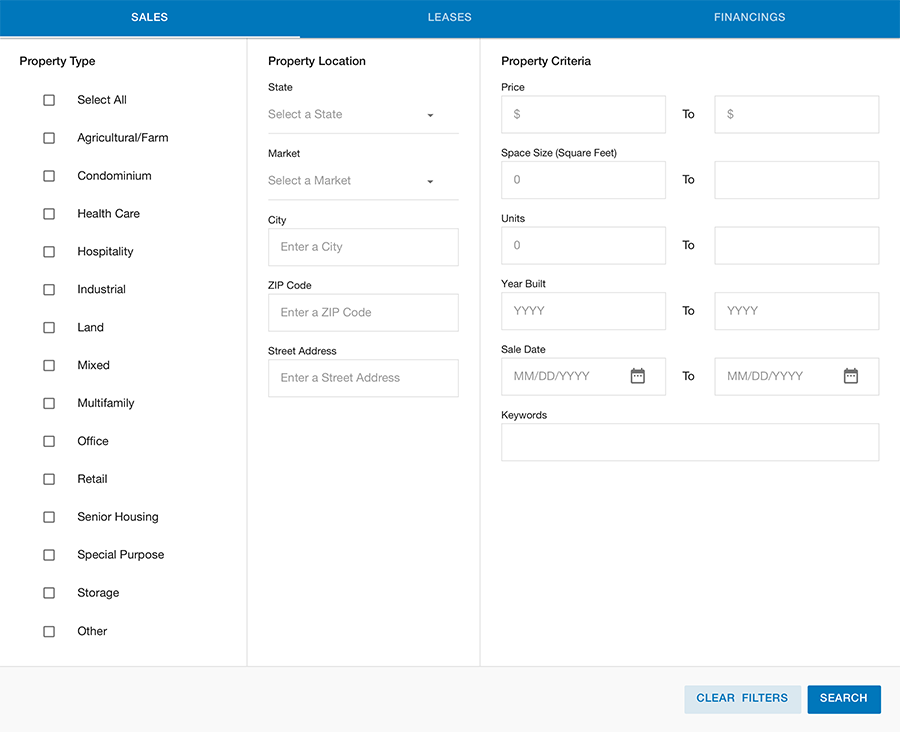
Task: Select the minimum Price input field
Action: (583, 115)
